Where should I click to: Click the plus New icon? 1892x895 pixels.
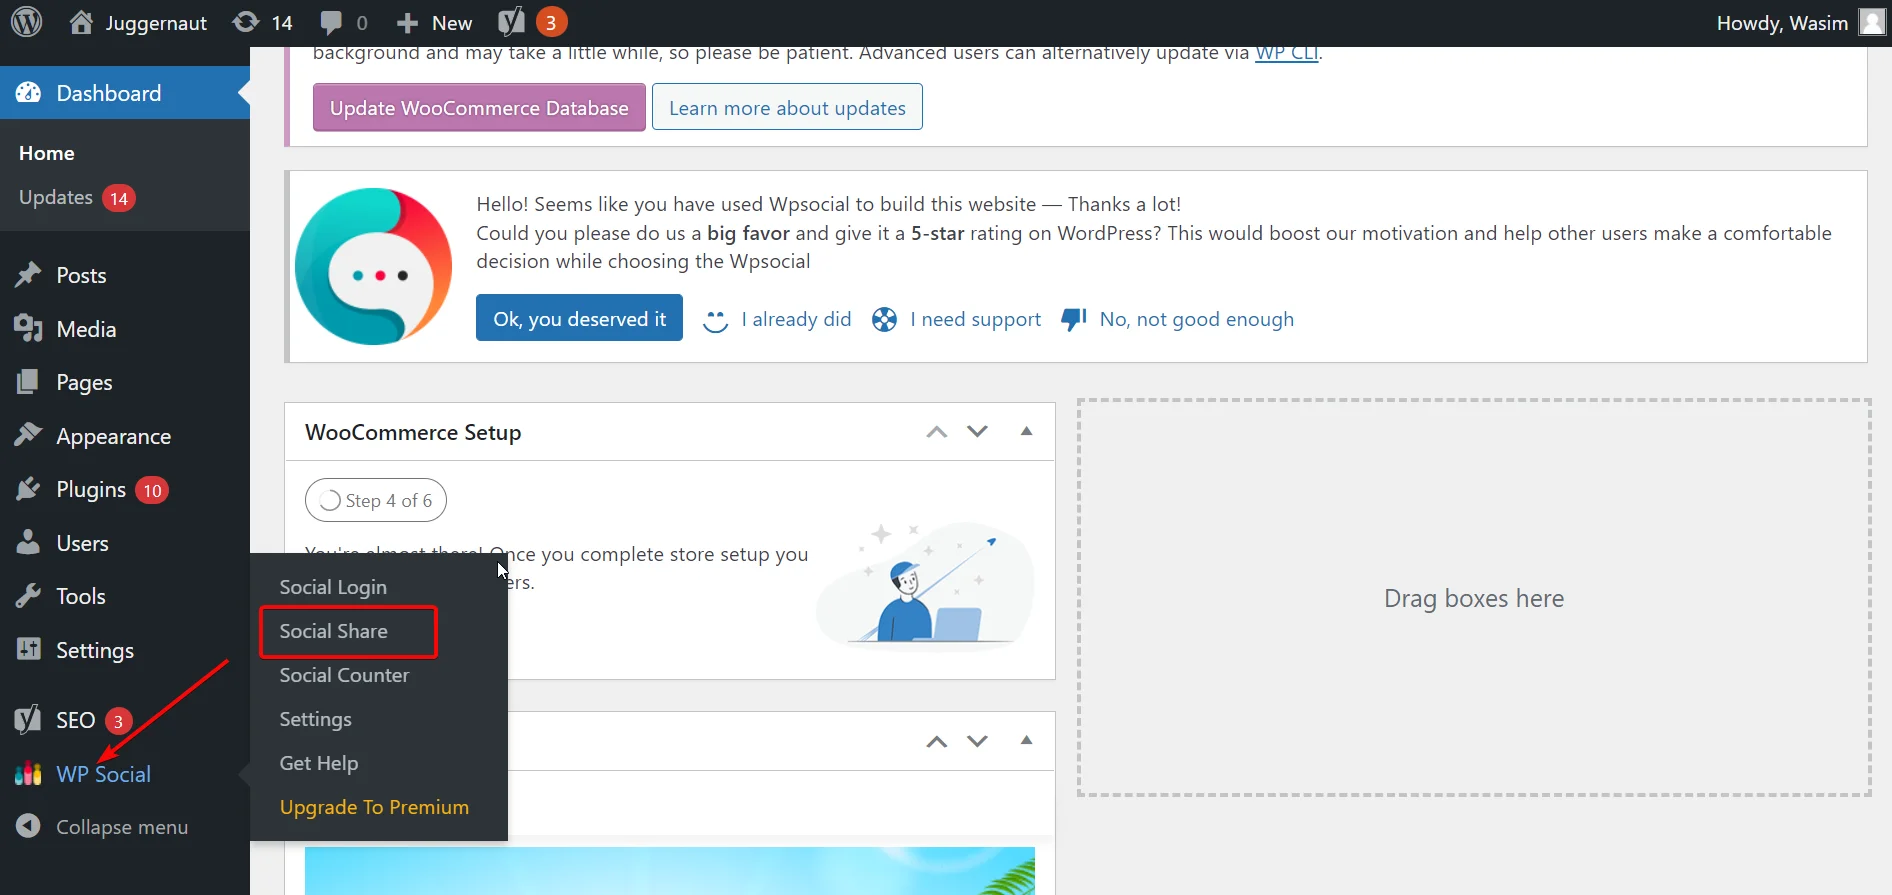tap(406, 23)
